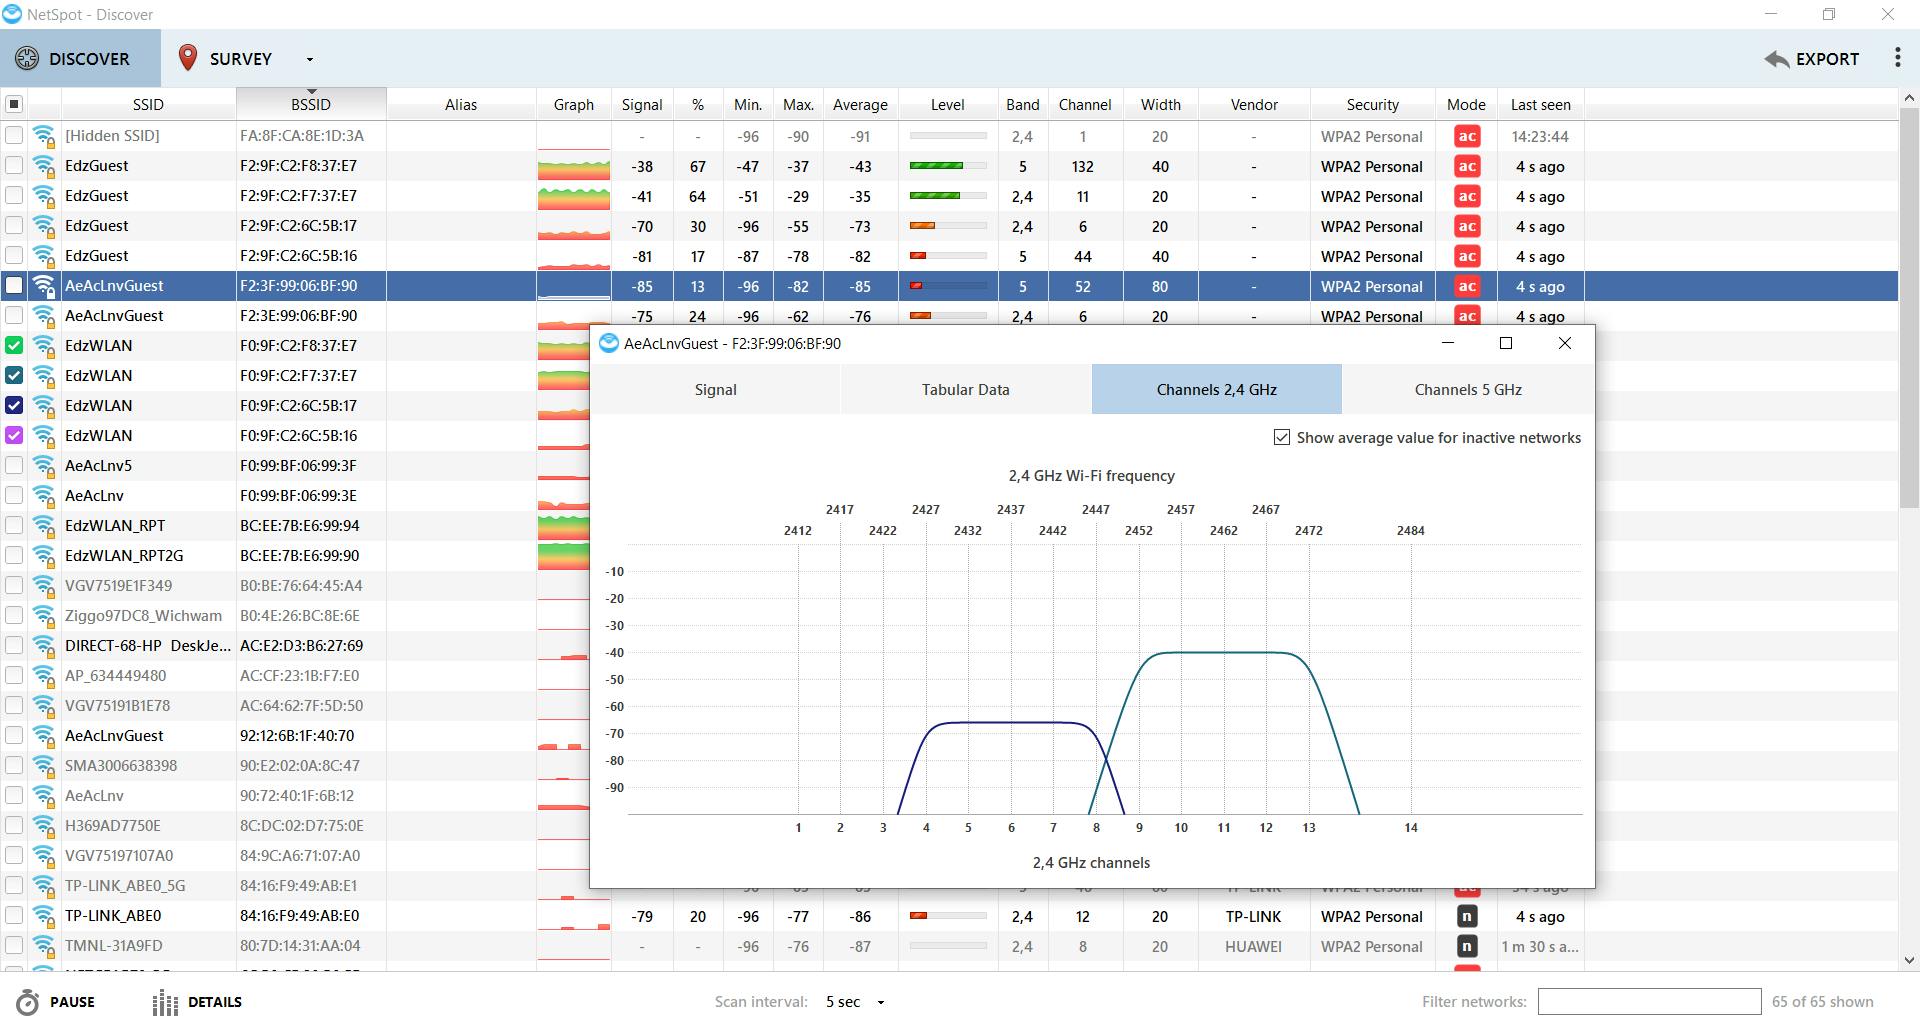Click Wi-Fi icon of SMA3006638398 network
The width and height of the screenshot is (1920, 1030).
pyautogui.click(x=44, y=766)
